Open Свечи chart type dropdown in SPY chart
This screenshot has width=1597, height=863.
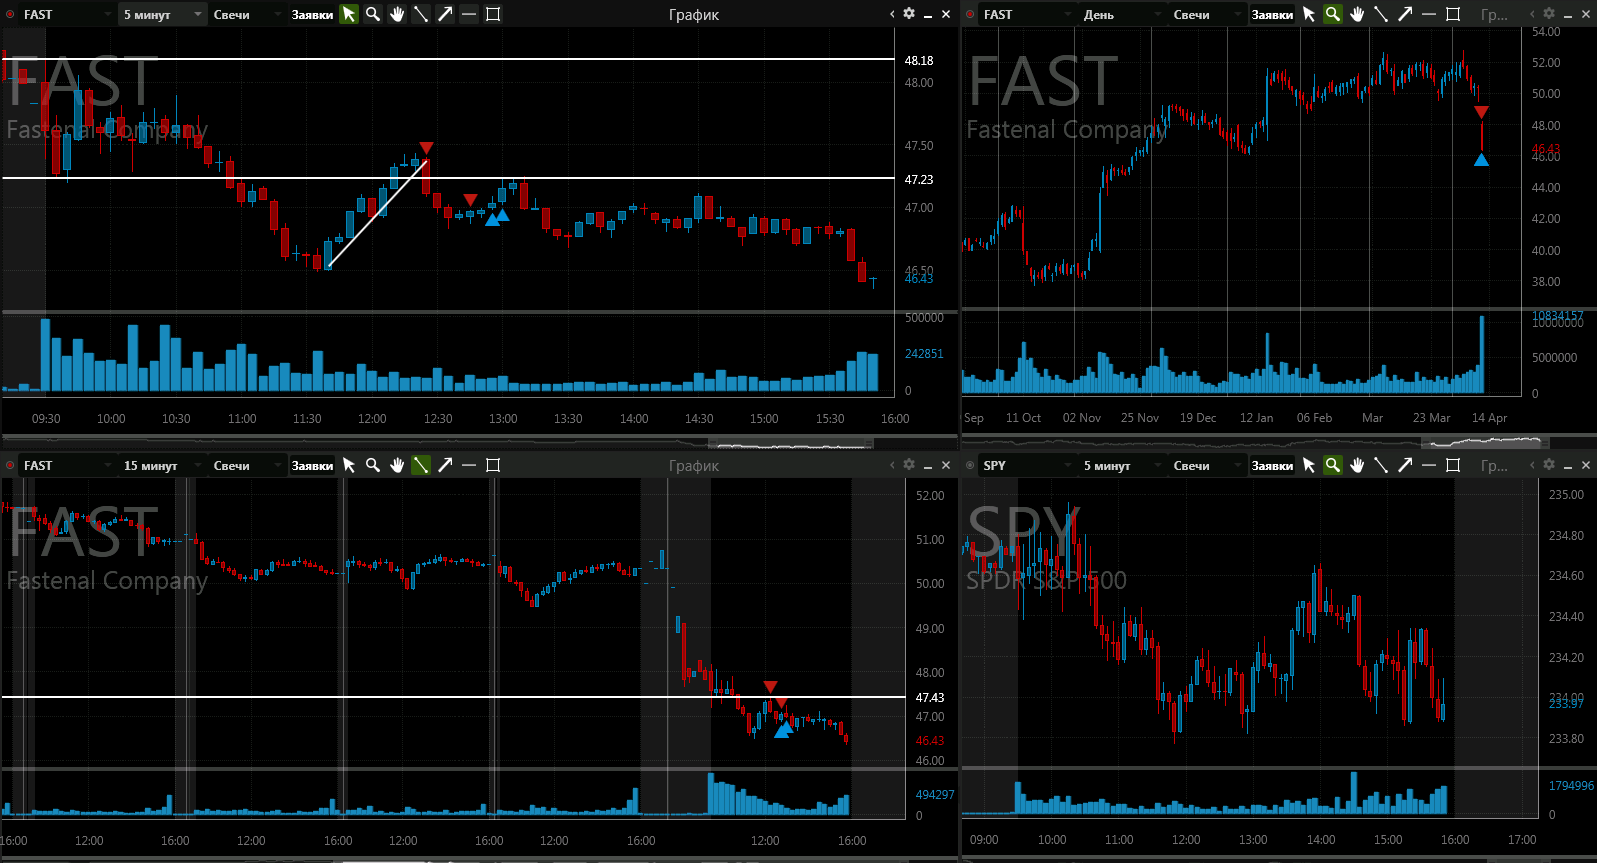click(x=1207, y=465)
